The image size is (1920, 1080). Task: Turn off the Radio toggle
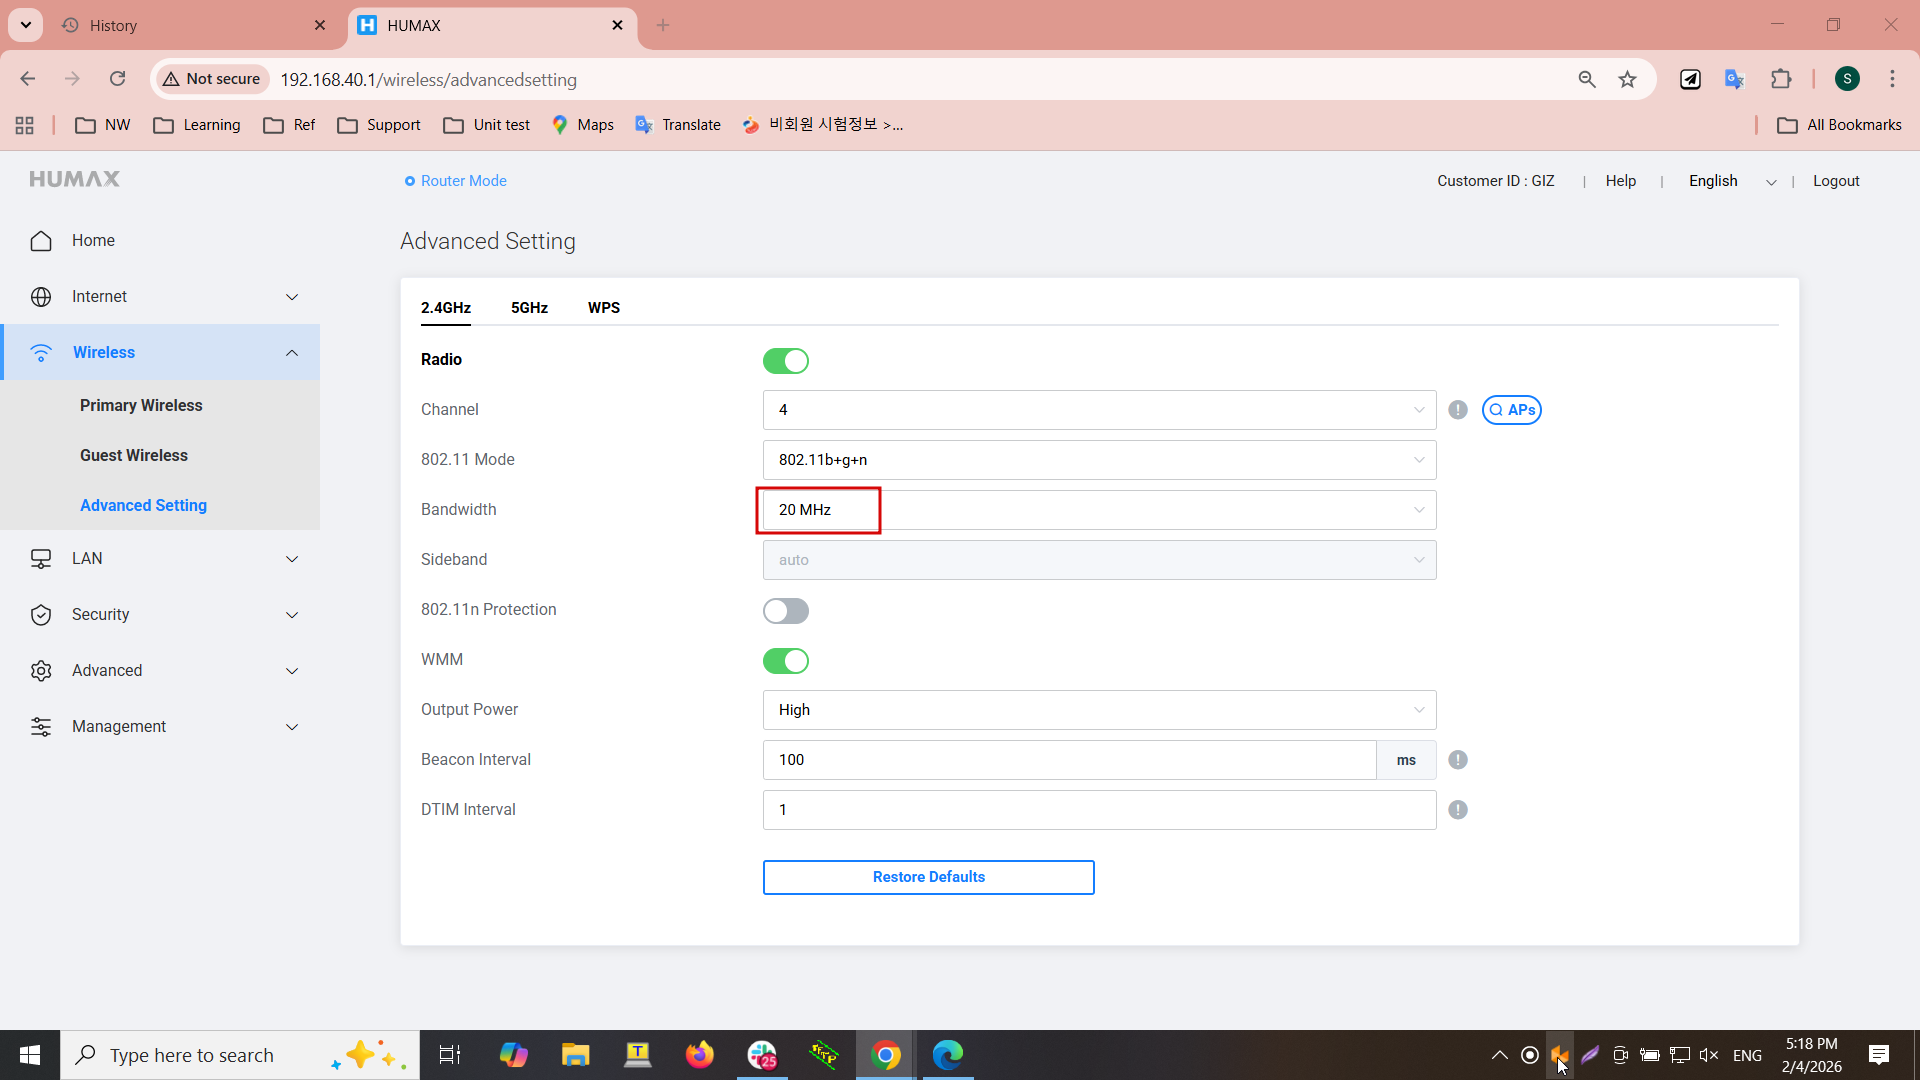tap(786, 361)
